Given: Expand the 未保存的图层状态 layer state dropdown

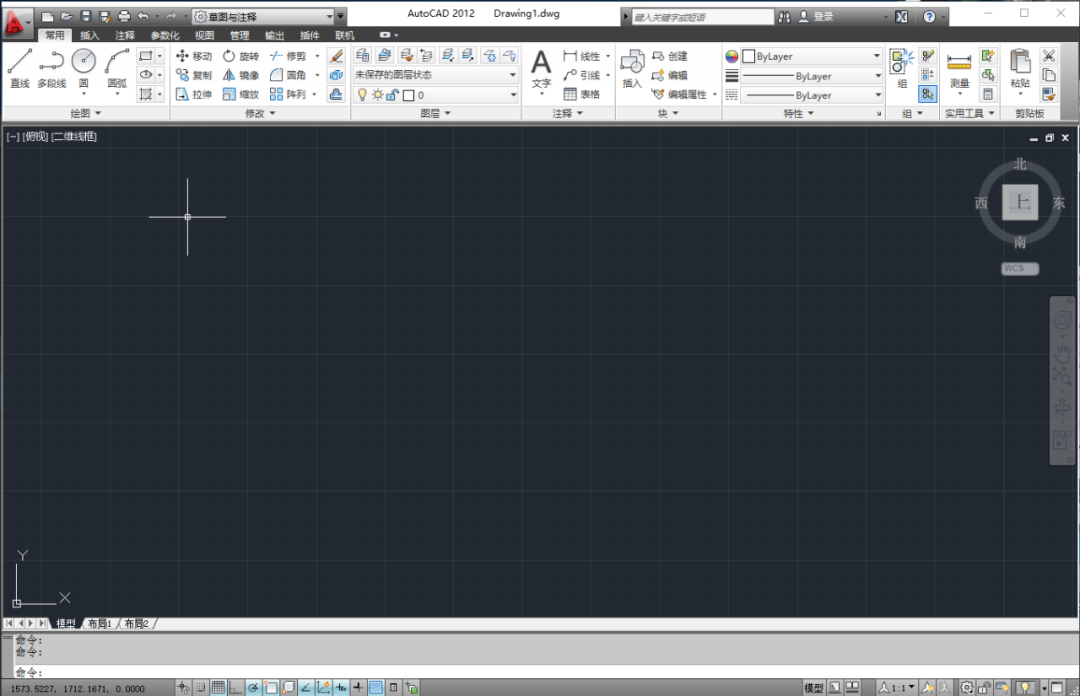Looking at the screenshot, I should click(435, 74).
